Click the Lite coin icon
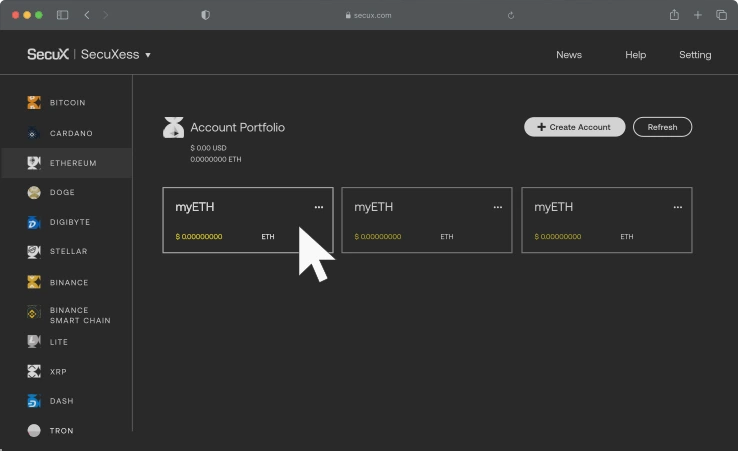 coord(34,341)
